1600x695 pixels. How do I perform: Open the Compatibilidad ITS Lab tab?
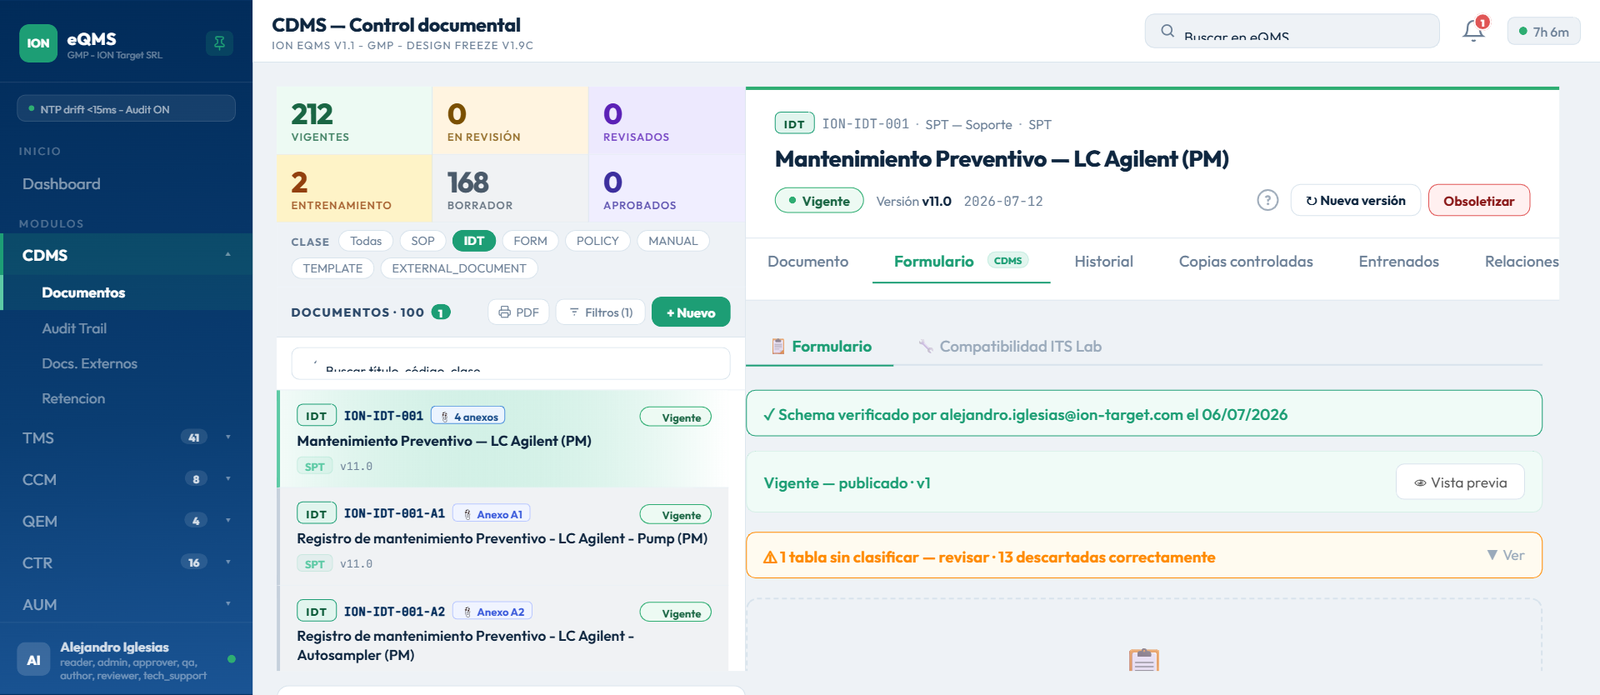tap(1009, 346)
